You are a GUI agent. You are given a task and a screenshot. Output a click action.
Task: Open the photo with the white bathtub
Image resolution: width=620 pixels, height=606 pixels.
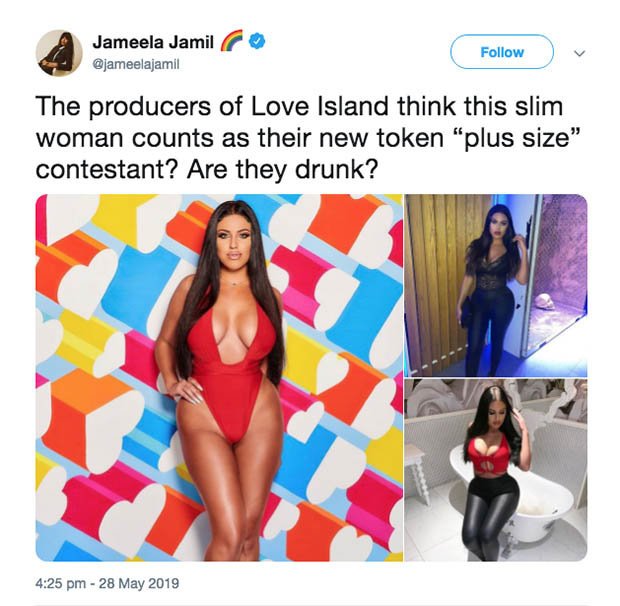[496, 470]
